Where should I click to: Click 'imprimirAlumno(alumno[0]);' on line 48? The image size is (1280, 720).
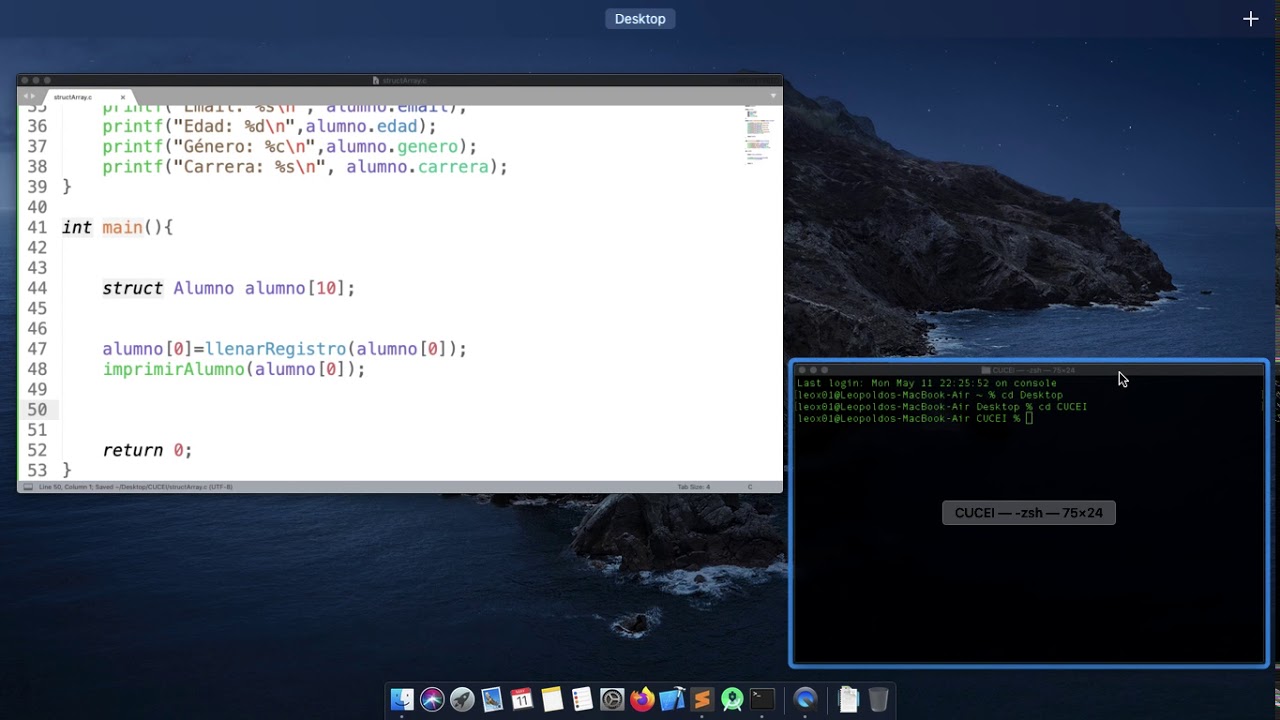point(234,369)
